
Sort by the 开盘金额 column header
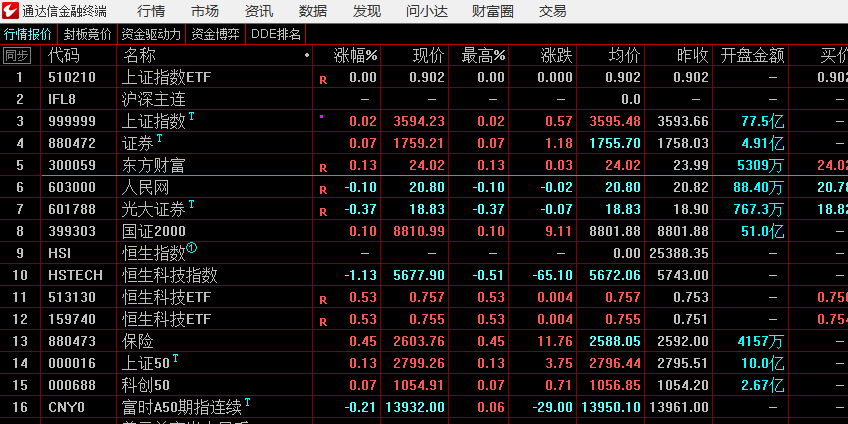click(x=752, y=55)
